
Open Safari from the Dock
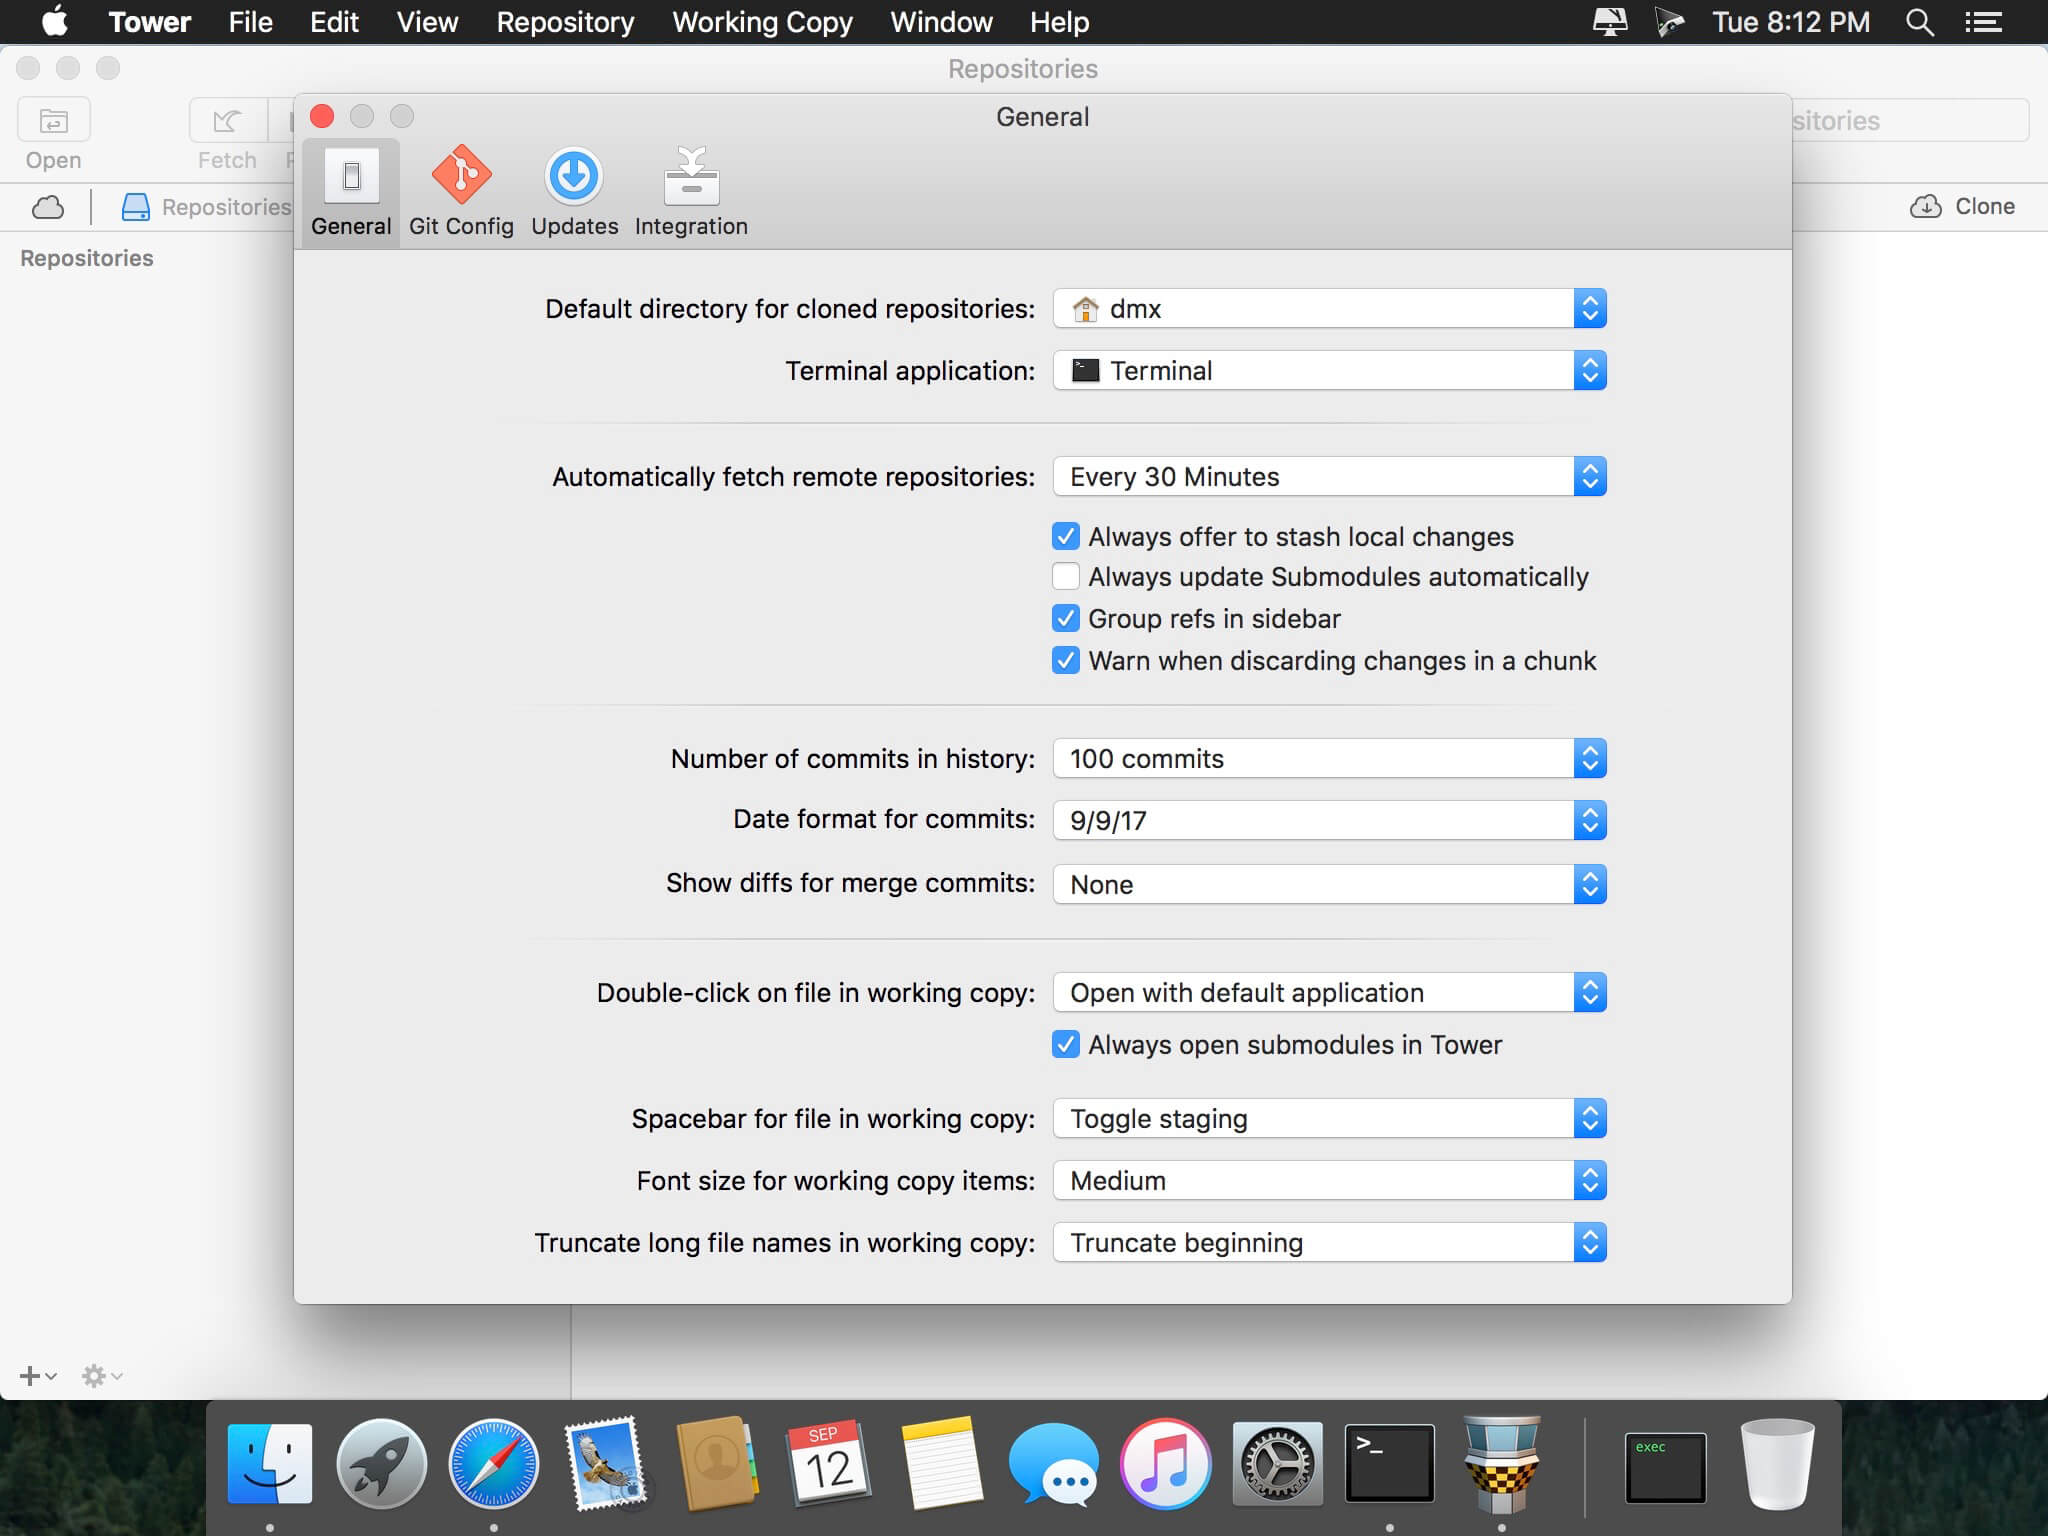493,1464
